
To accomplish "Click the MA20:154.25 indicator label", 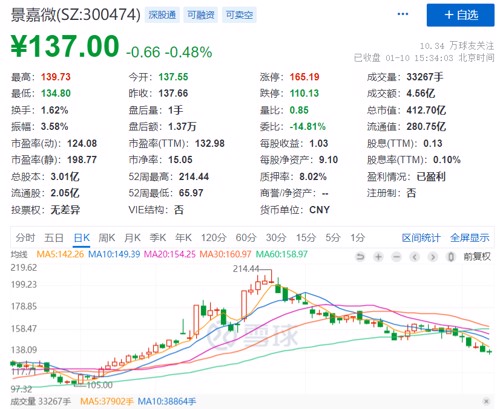I will 169,254.
